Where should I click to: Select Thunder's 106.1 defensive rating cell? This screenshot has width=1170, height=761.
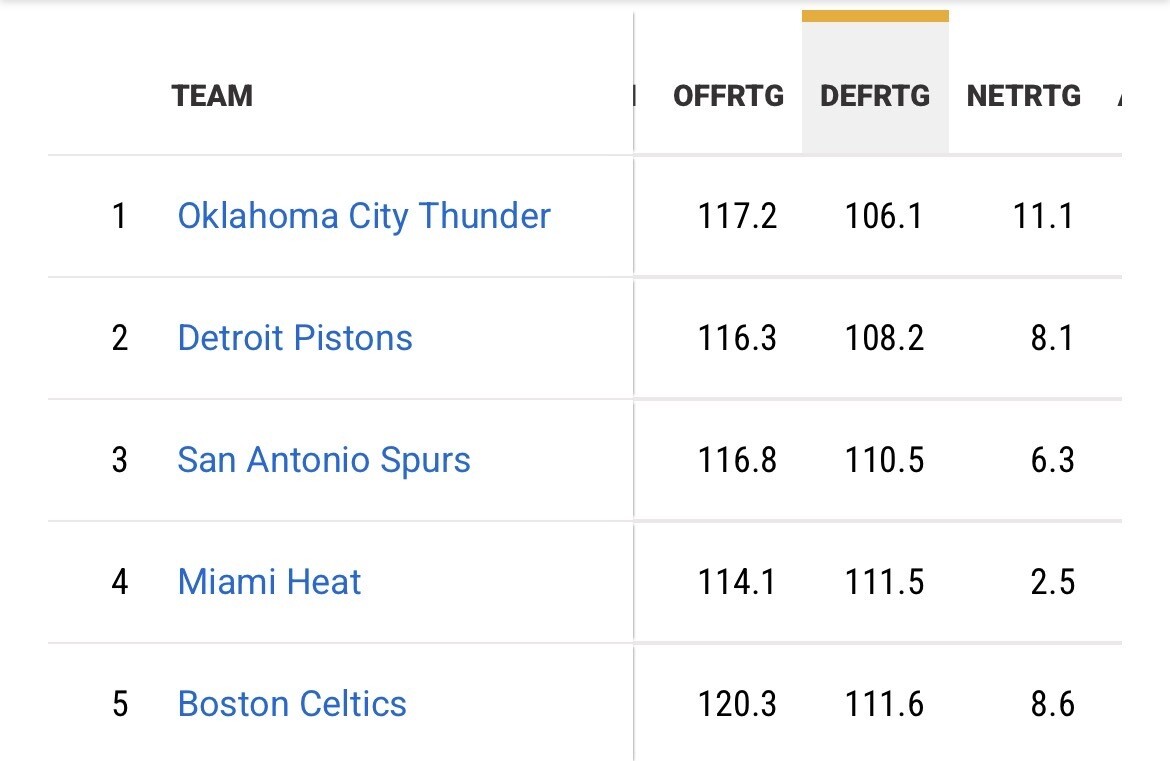point(884,216)
